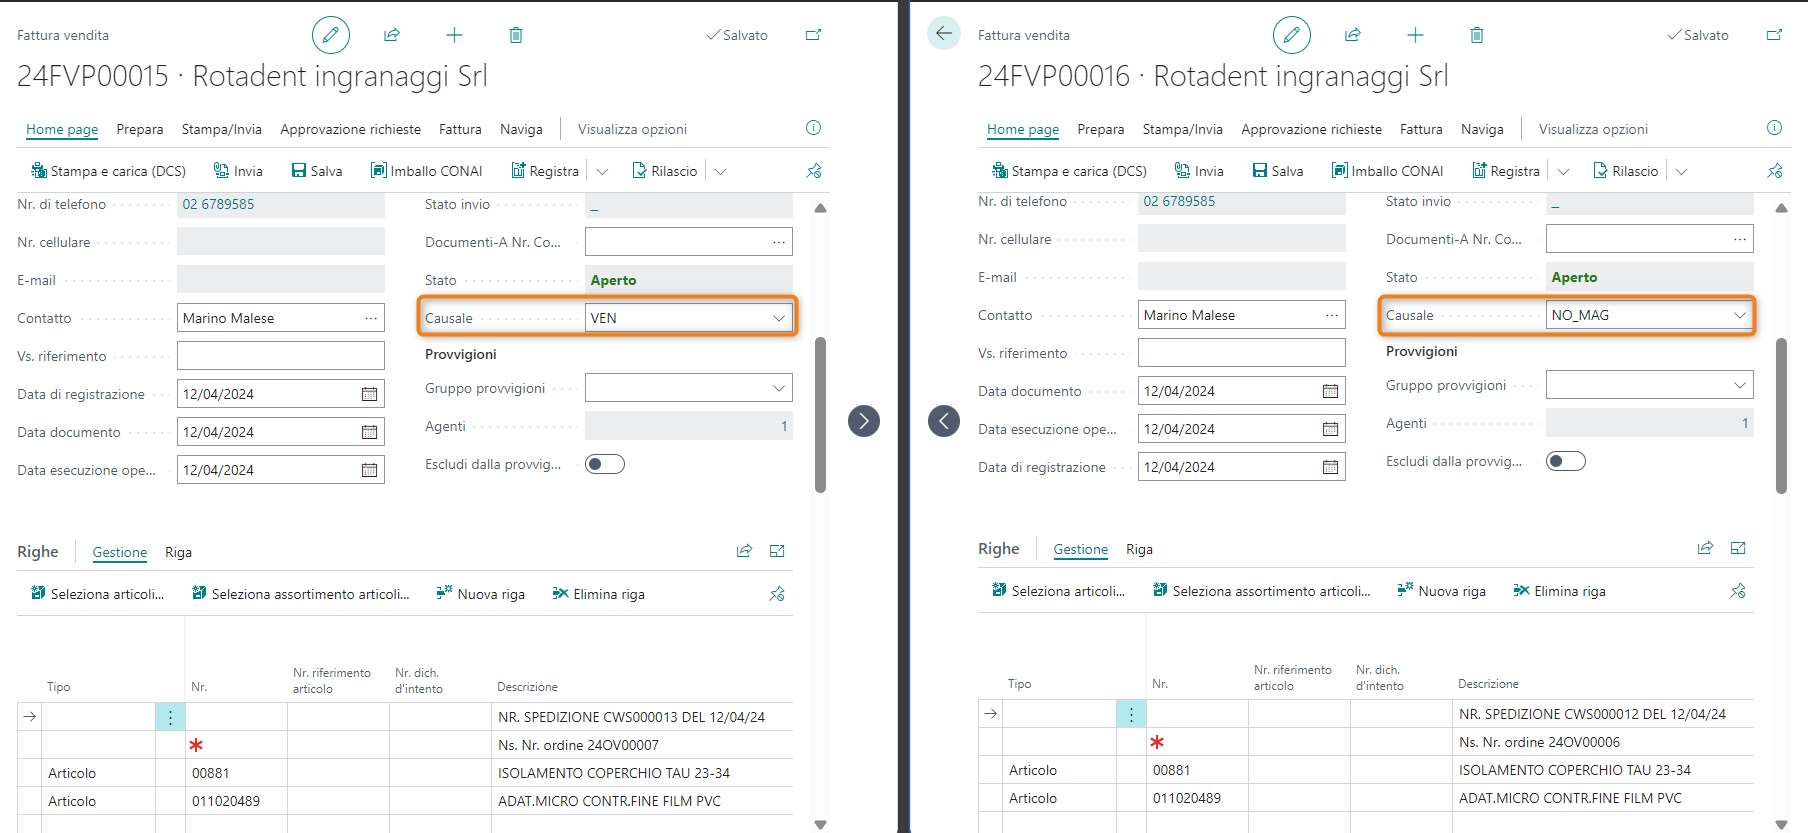Click the vertical scrollbar of invoice 24FVP00015 form
Viewport: 1808px width, 833px height.
point(820,414)
